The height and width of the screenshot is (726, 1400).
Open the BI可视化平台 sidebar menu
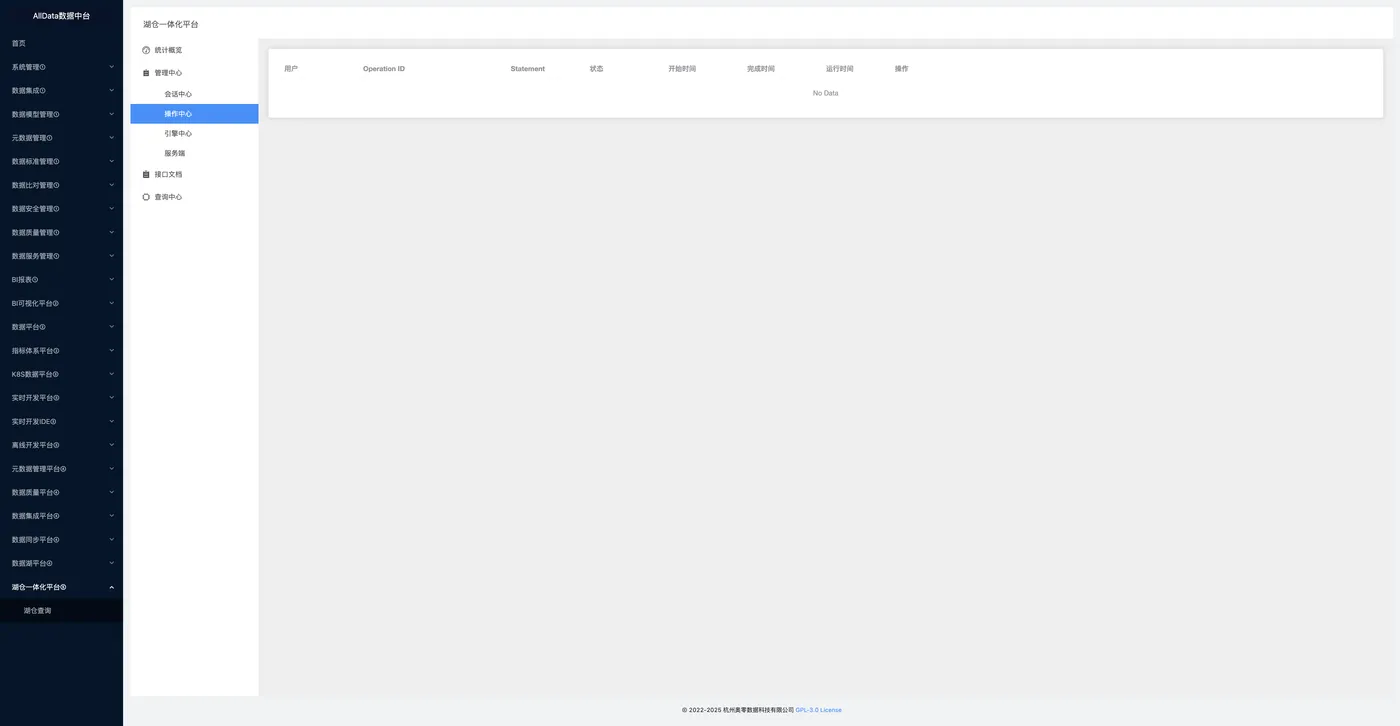(61, 303)
